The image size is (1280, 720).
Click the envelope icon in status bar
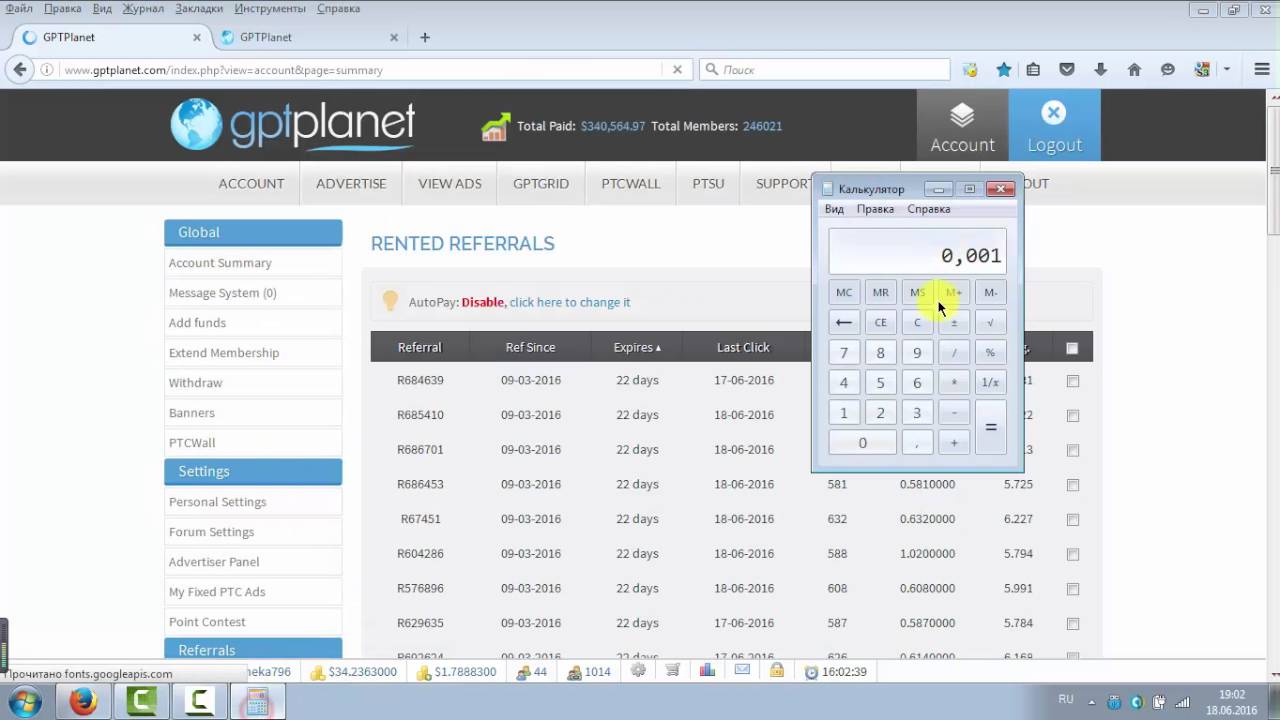pyautogui.click(x=742, y=671)
